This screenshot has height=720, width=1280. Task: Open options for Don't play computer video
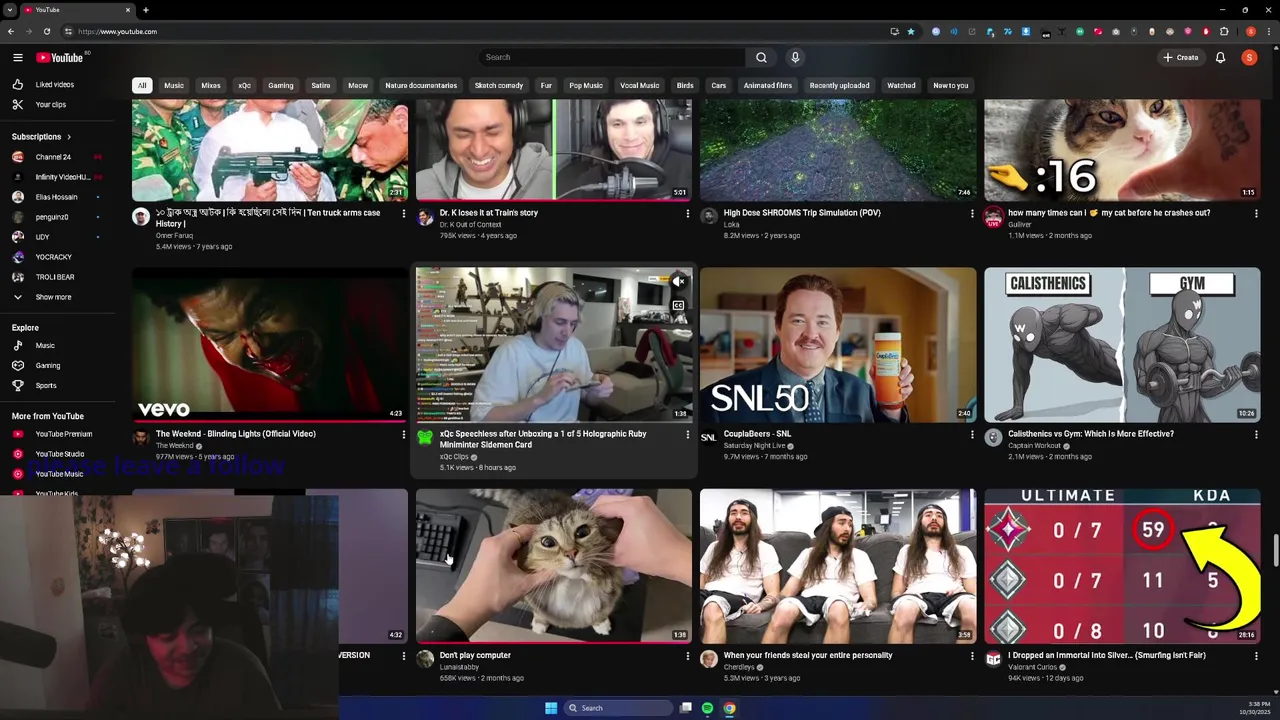coord(687,656)
